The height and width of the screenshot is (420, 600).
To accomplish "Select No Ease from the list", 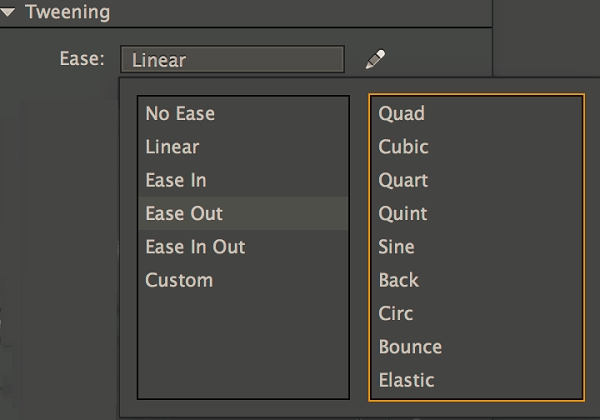I will click(x=180, y=114).
